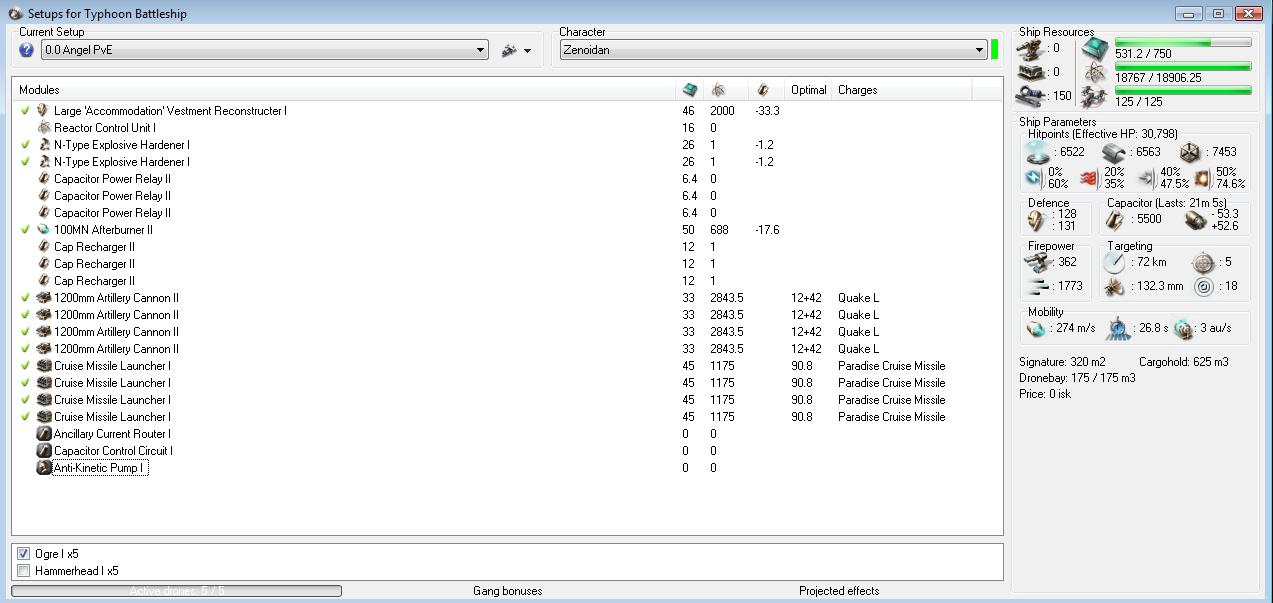Click the Optimal column header
Viewport: 1273px width, 603px height.
click(808, 90)
